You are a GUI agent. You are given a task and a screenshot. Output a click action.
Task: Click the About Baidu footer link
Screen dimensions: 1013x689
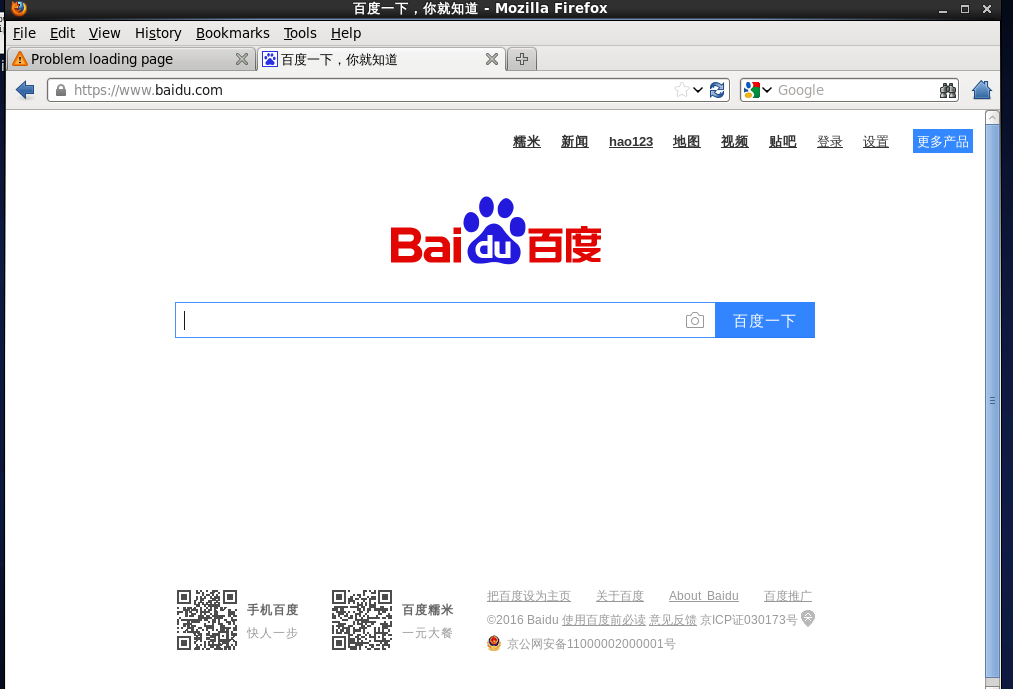[703, 596]
